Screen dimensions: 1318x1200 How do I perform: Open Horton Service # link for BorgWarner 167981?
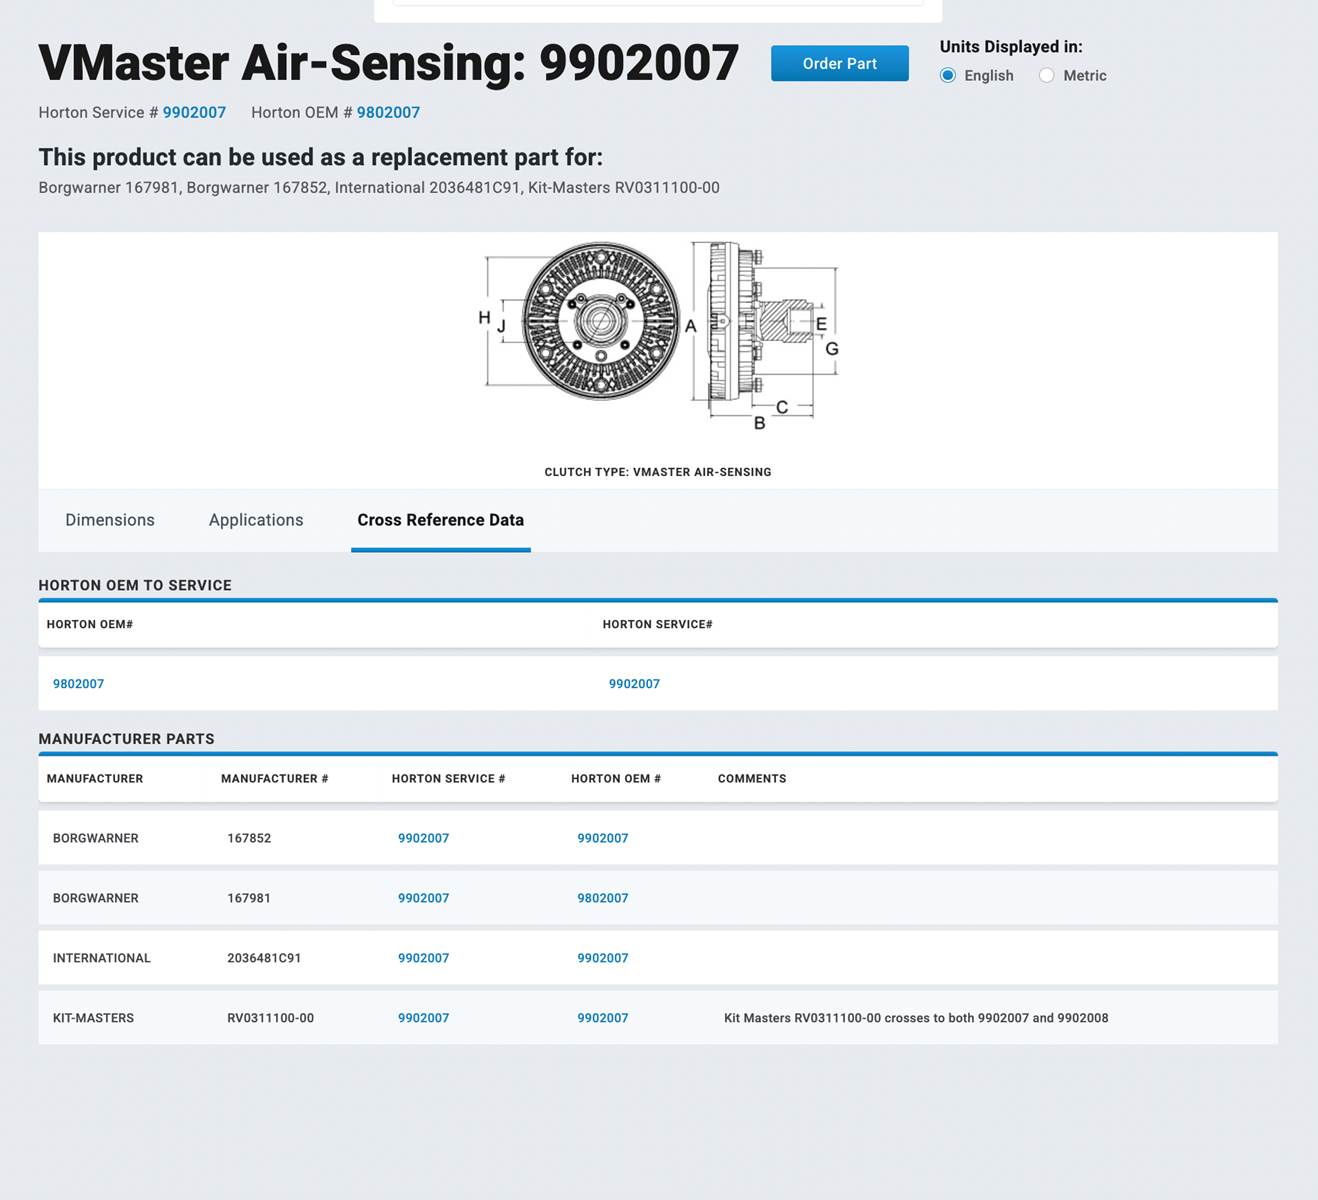coord(423,898)
